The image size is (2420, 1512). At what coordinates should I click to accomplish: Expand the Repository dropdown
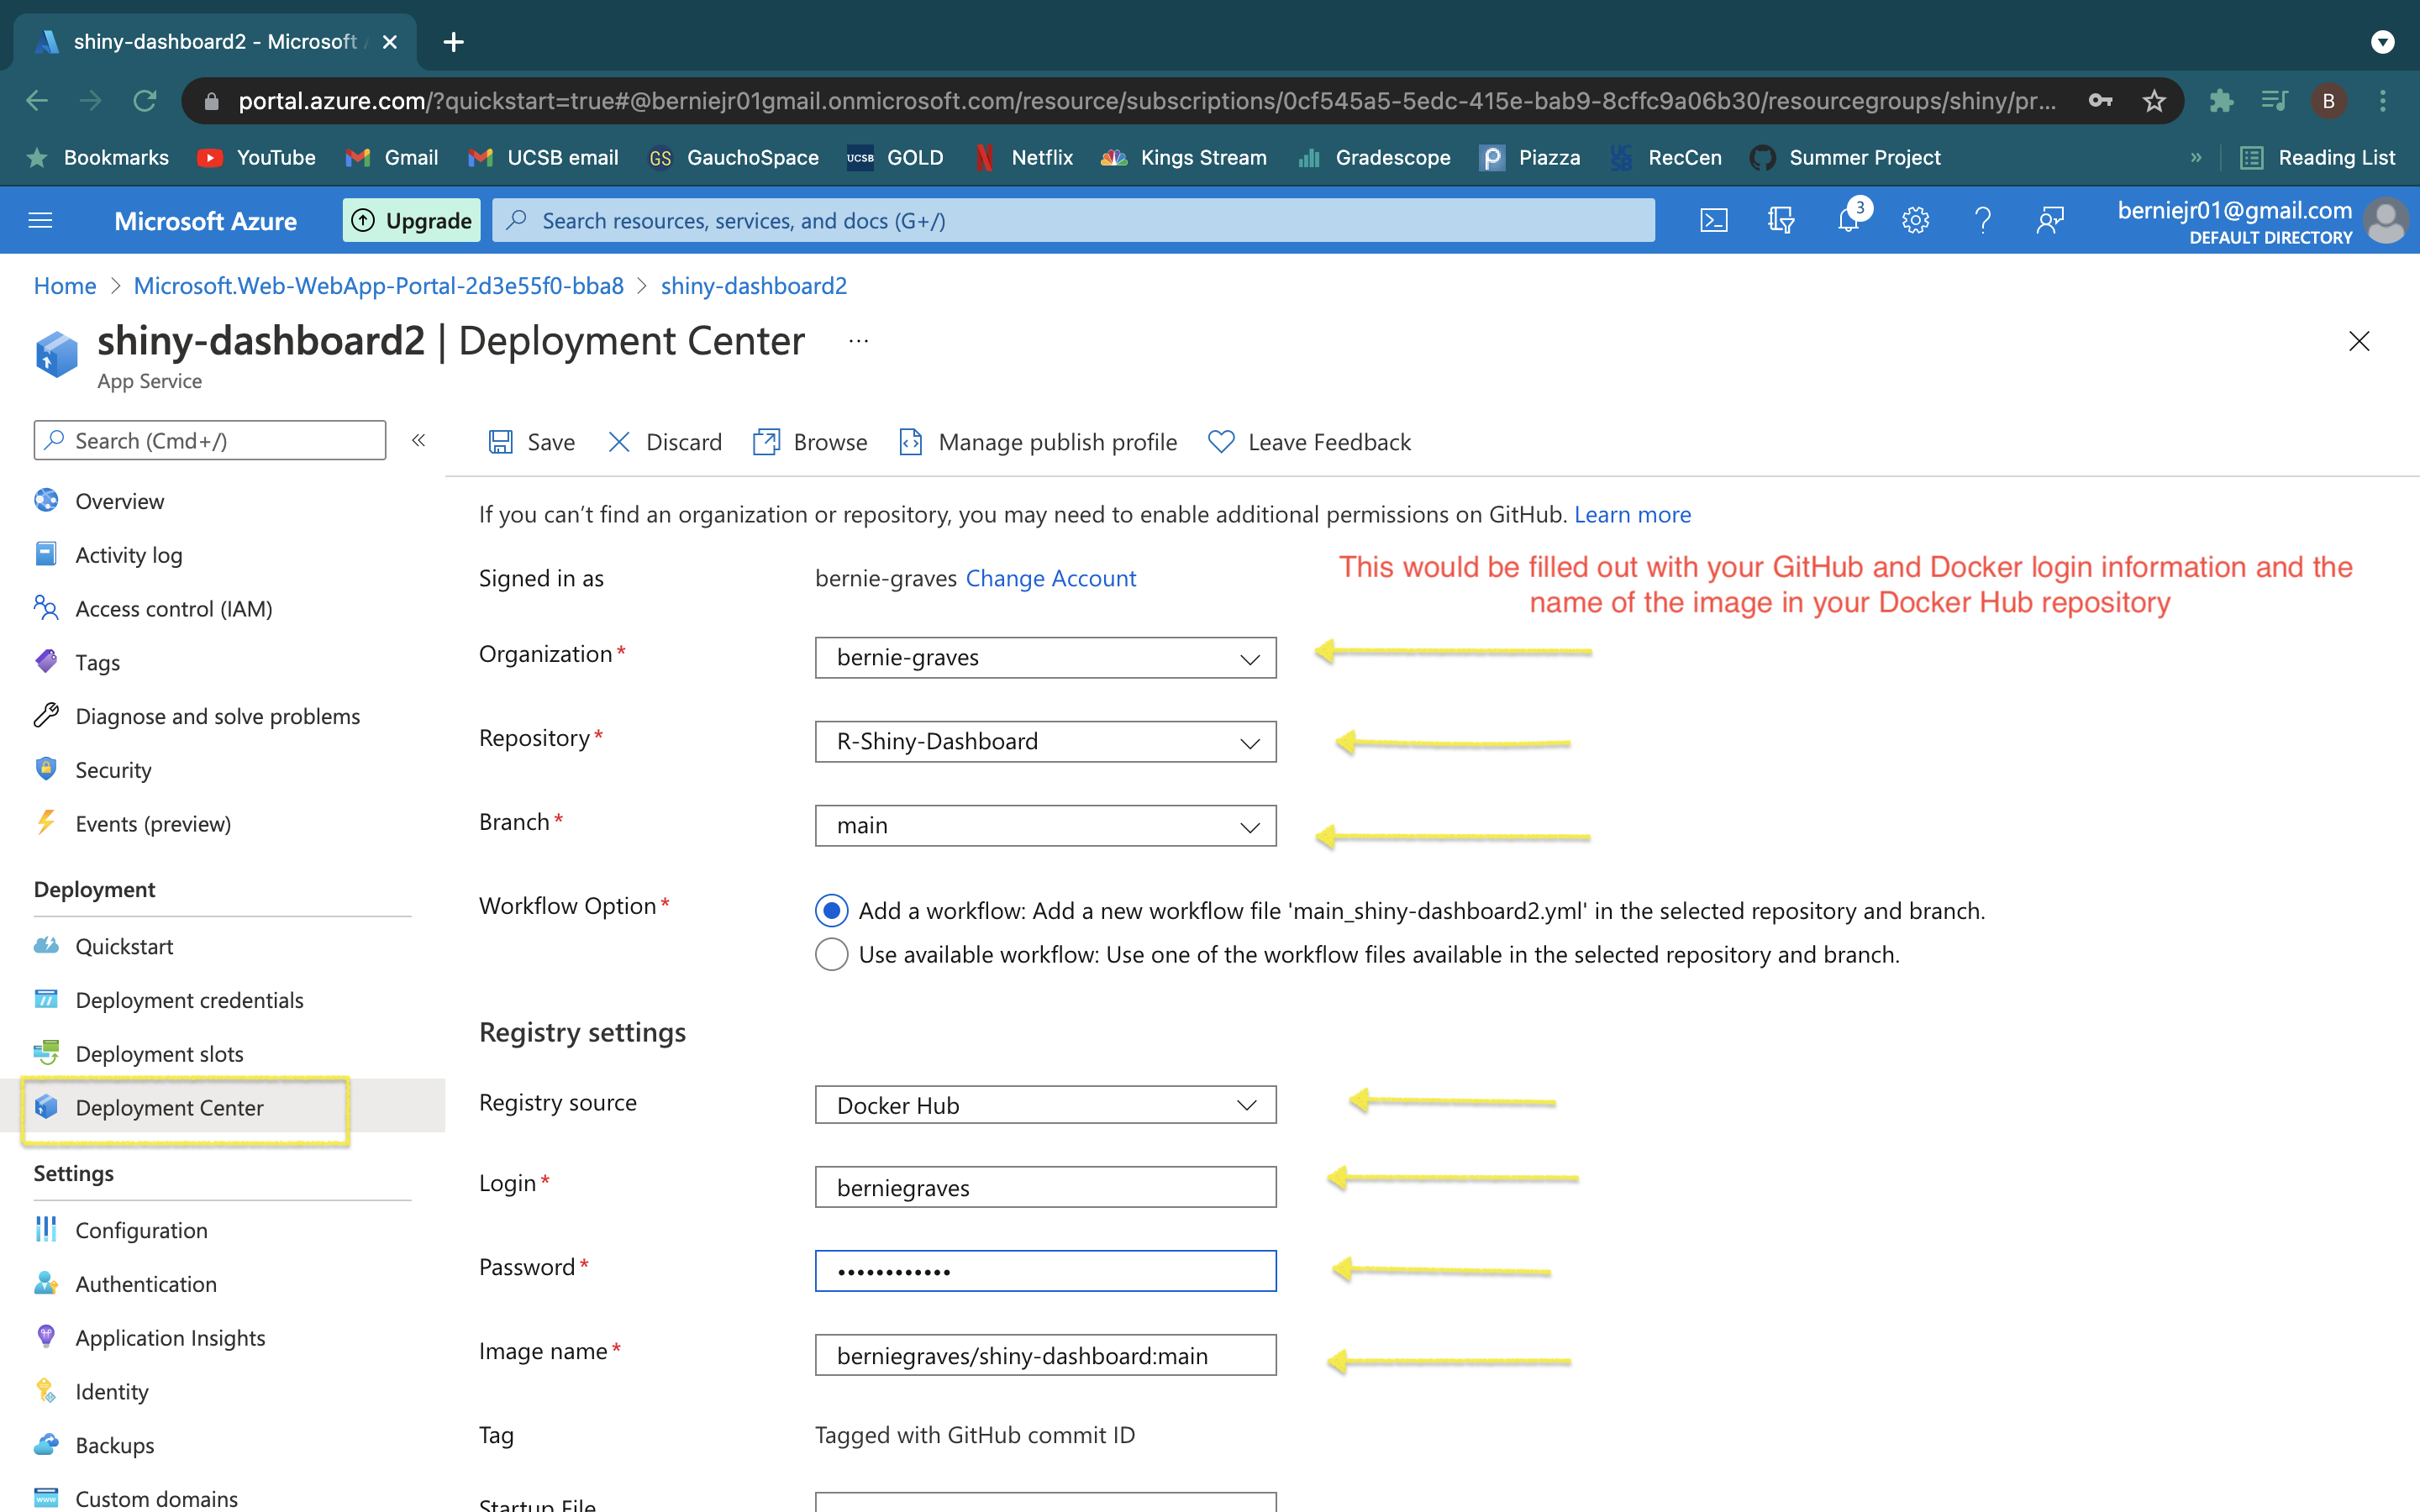1045,742
